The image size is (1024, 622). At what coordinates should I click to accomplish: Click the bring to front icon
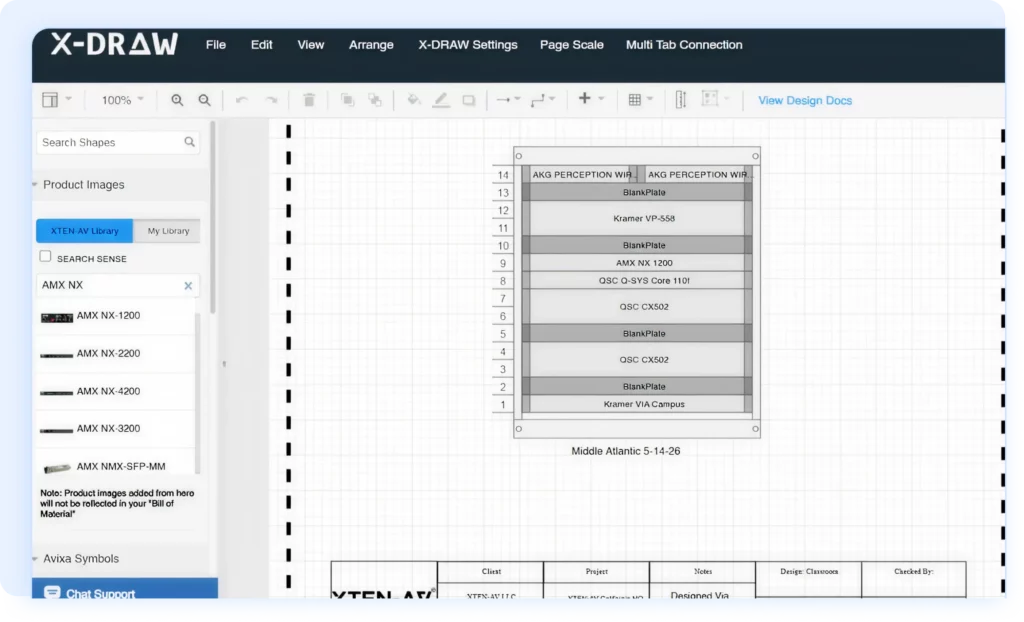347,100
